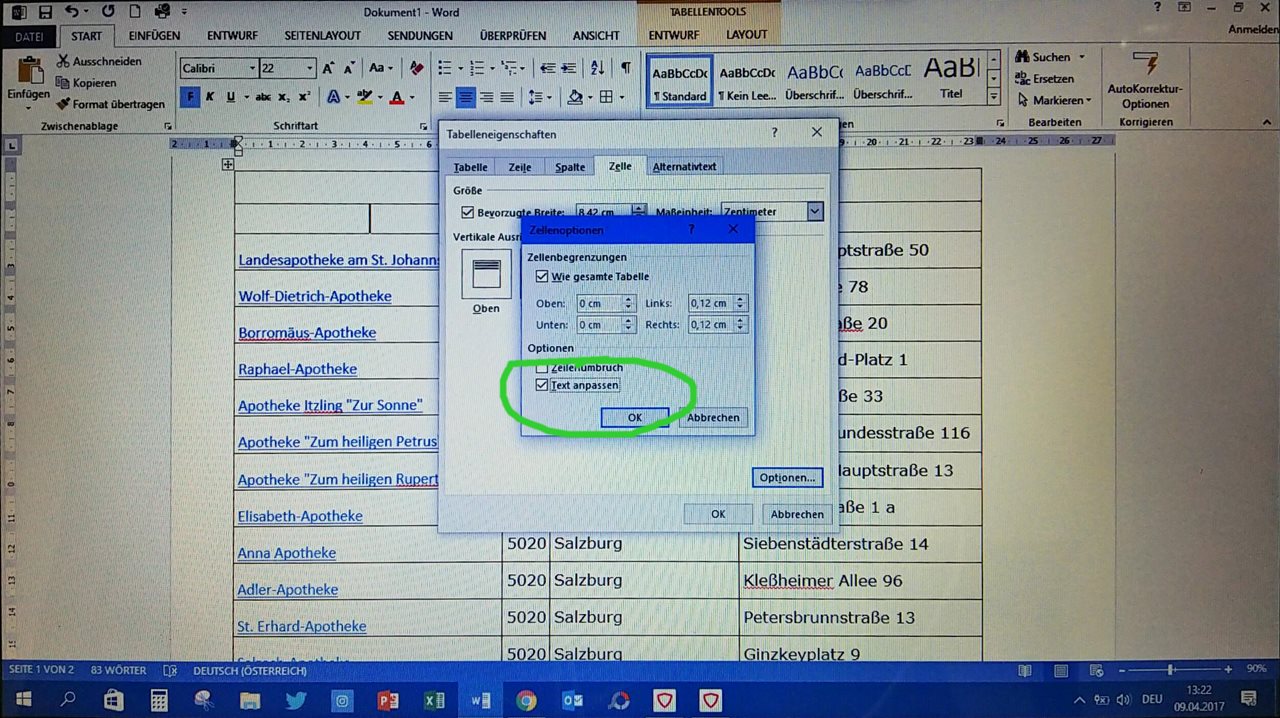Screen dimensions: 1280x718
Task: Click the Undo arrow icon
Action: click(x=71, y=13)
